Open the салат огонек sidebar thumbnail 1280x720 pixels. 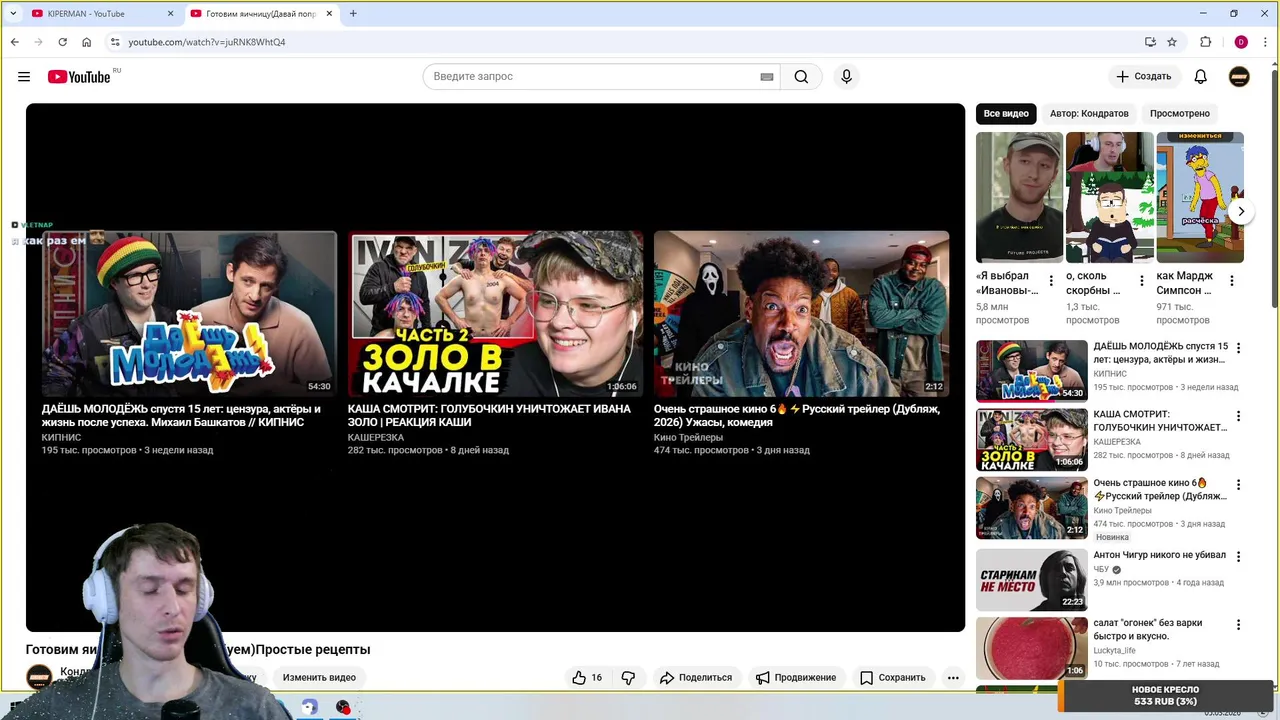tap(1032, 648)
